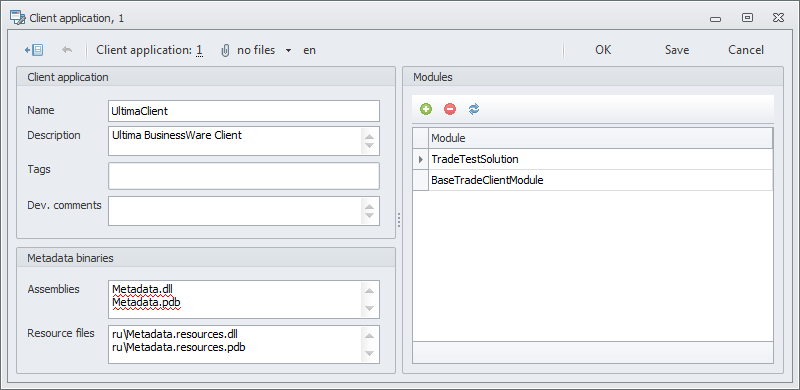Close the Client application window

pyautogui.click(x=779, y=18)
